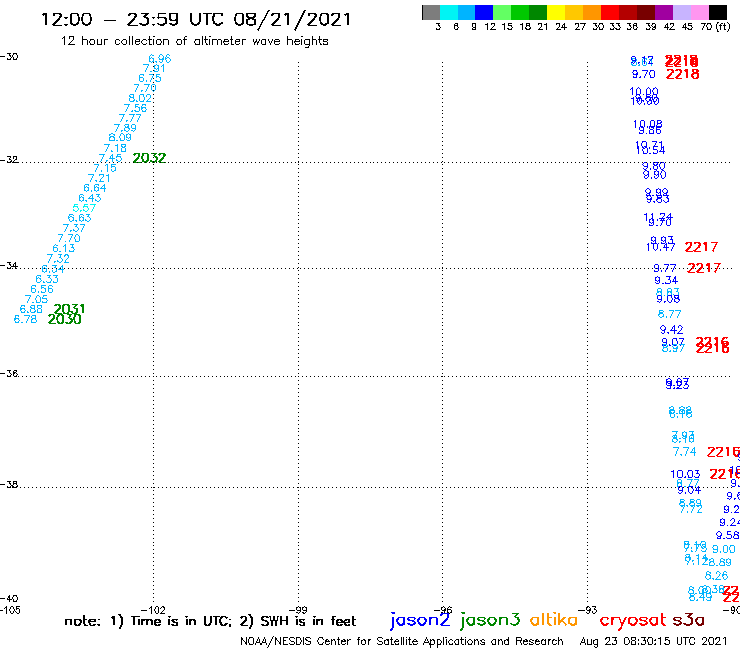740x650 pixels.
Task: Click the longitude axis label -102
Action: click(154, 610)
